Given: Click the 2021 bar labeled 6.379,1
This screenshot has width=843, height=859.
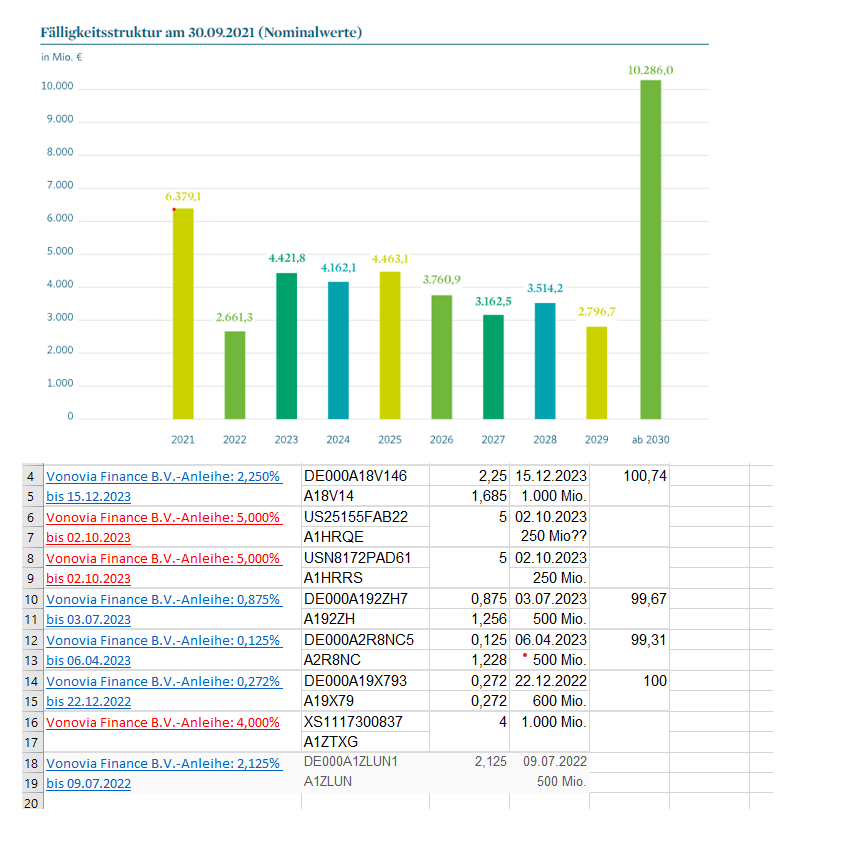Looking at the screenshot, I should click(x=183, y=313).
